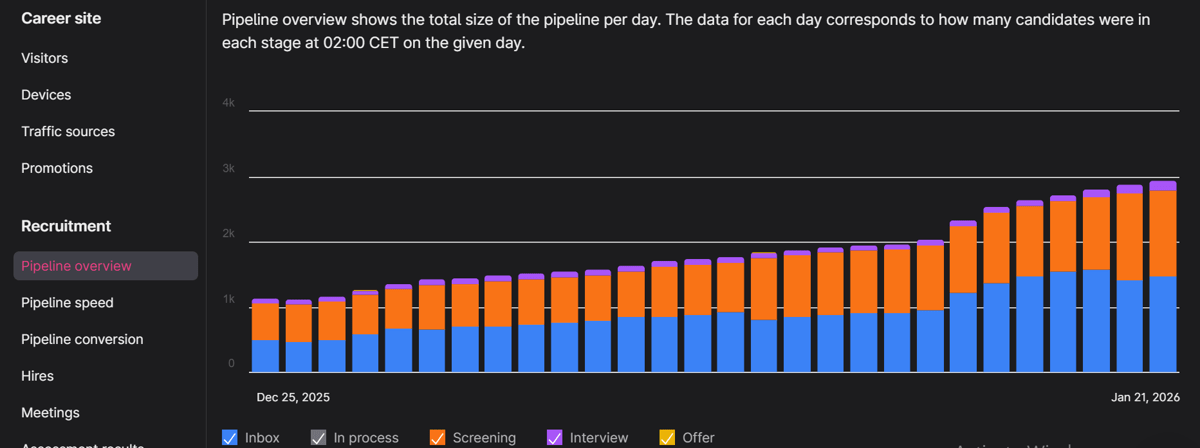Click purple Interview segment of Jan 21 bar
Screen dimensions: 1200x448
click(x=1162, y=186)
